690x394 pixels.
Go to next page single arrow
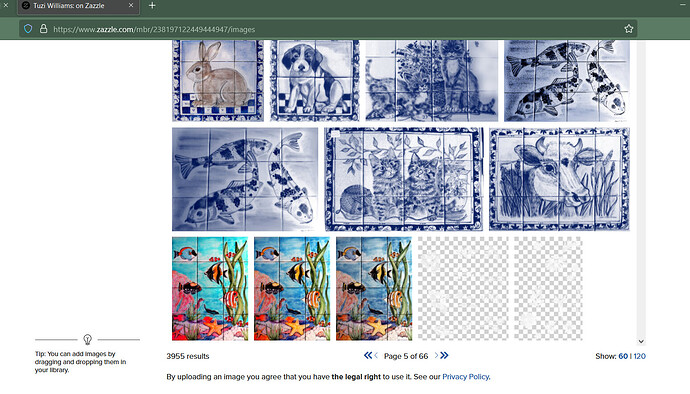(436, 355)
